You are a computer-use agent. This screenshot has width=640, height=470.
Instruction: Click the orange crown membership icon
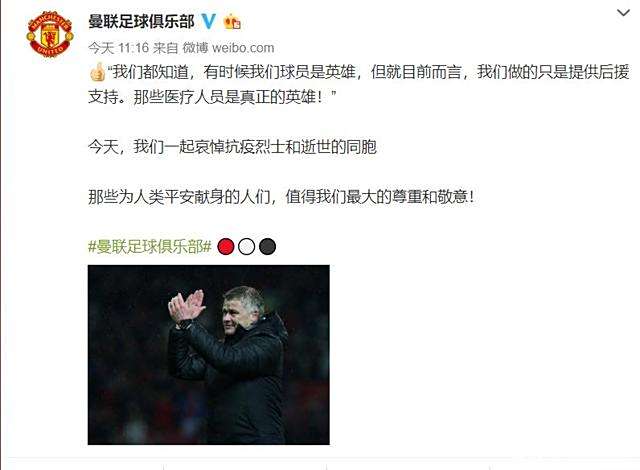tap(232, 22)
